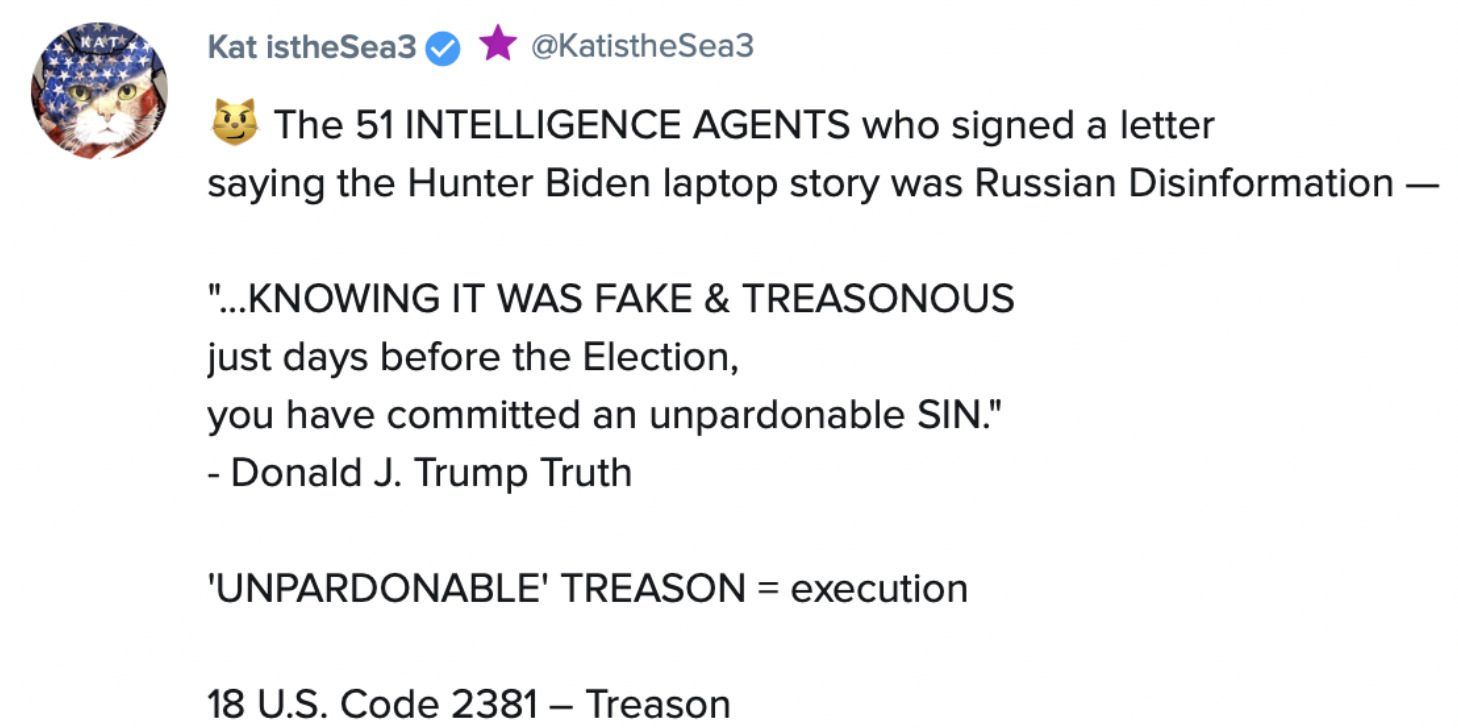
Task: Open the cat profile avatar picture
Action: (98, 91)
